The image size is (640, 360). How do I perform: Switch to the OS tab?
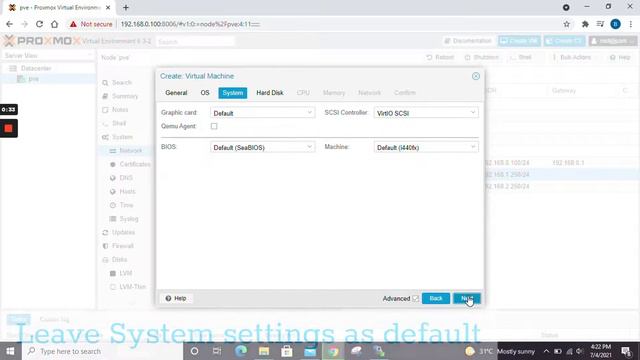pos(205,93)
